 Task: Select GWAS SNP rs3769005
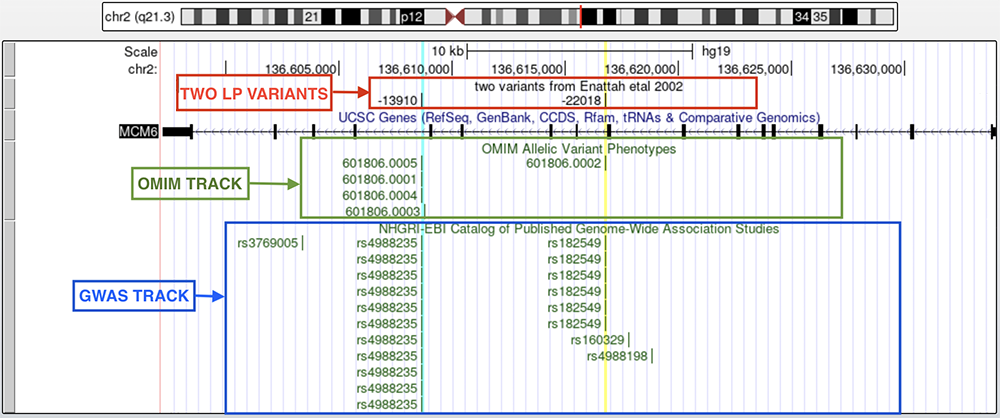click(x=268, y=243)
